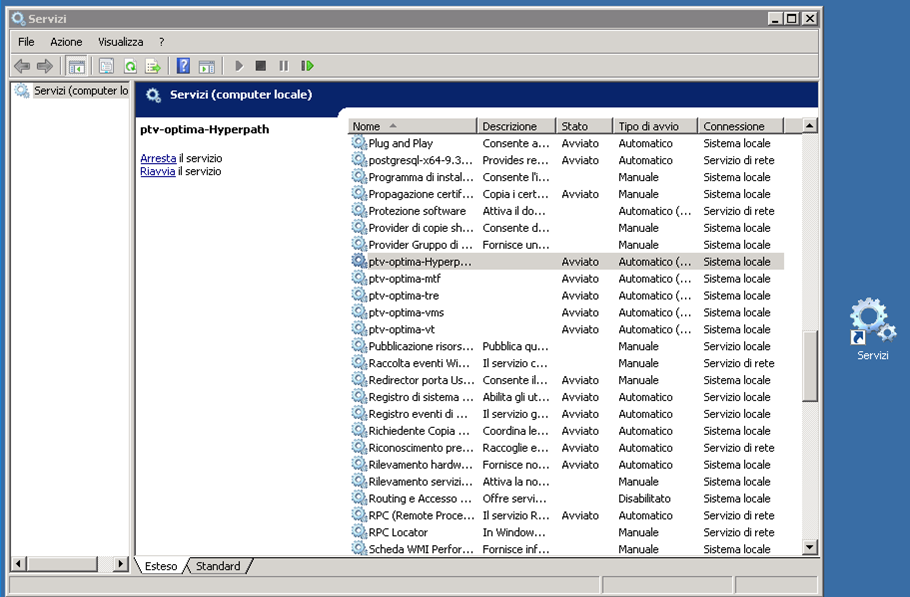Click the green Refresh toolbar icon
This screenshot has height=597, width=910.
(130, 66)
